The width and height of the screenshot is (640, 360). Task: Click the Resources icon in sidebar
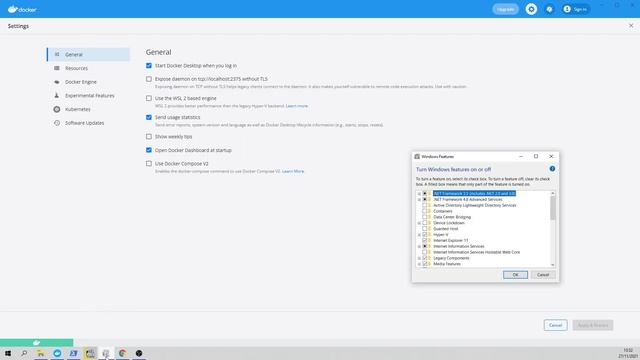coord(57,68)
